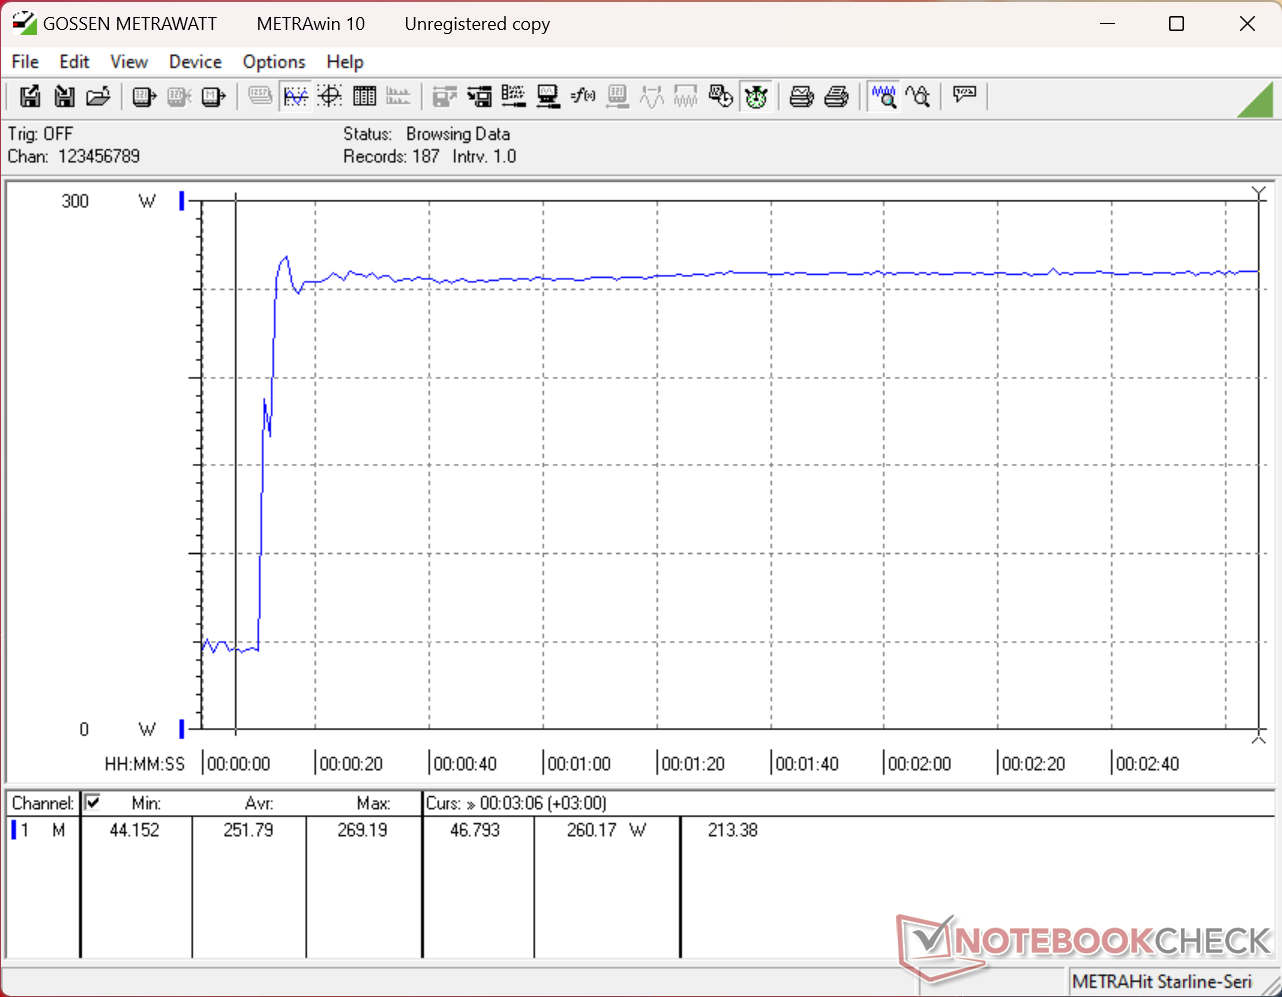The width and height of the screenshot is (1282, 997).
Task: Click the save-with-up-arrow export disk icon
Action: 30,96
